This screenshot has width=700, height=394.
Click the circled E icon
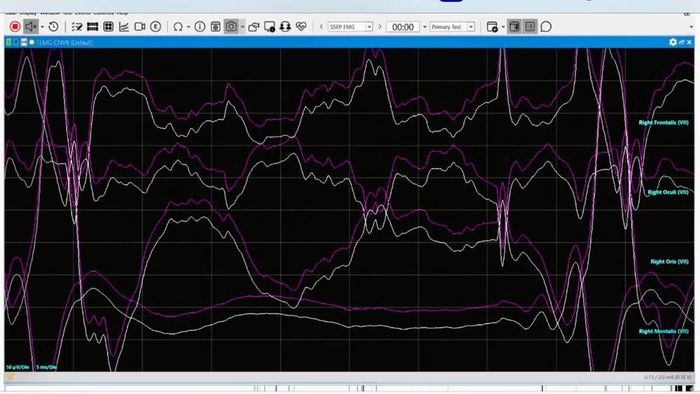(x=155, y=27)
